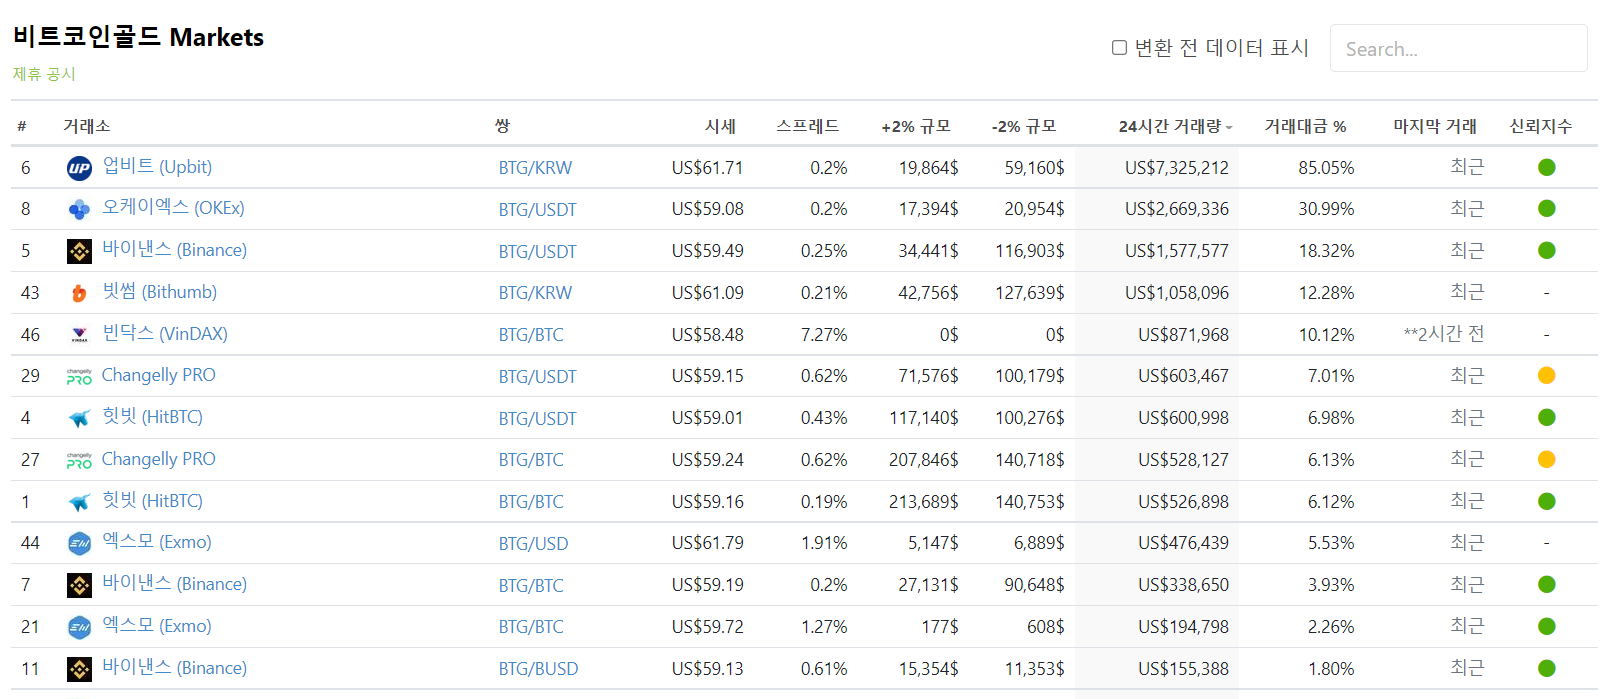This screenshot has height=699, width=1616.
Task: Open BTG/BTC pair link for VinDAX
Action: pyautogui.click(x=531, y=335)
